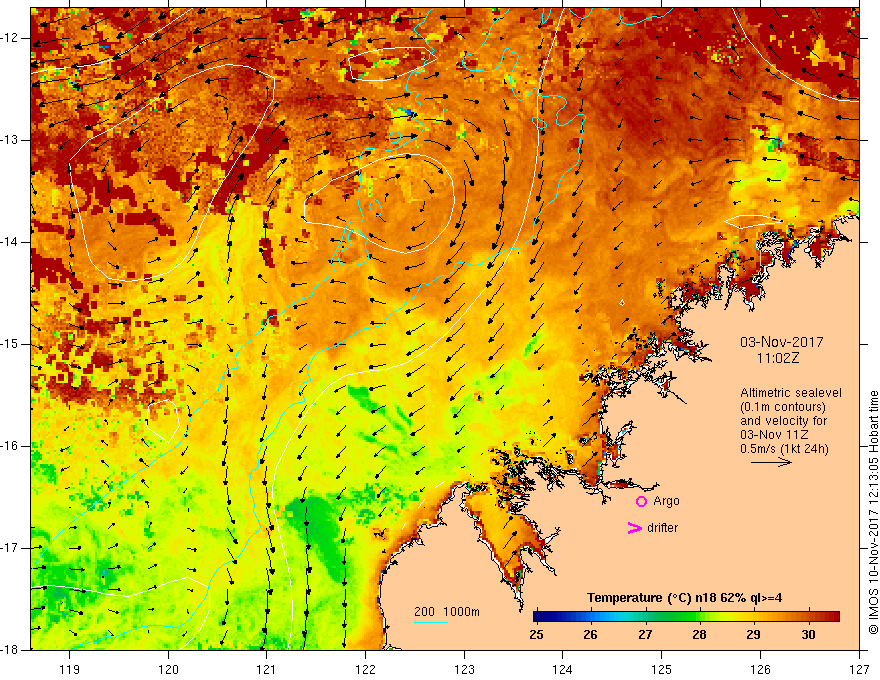
Task: Click the latitude axis label '-12'
Action: click(10, 38)
